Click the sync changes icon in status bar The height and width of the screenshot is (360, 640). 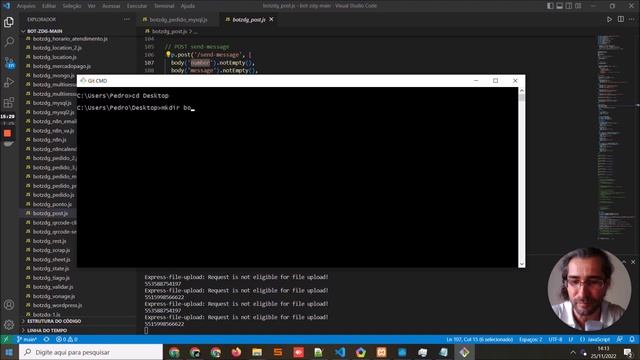coord(47,340)
